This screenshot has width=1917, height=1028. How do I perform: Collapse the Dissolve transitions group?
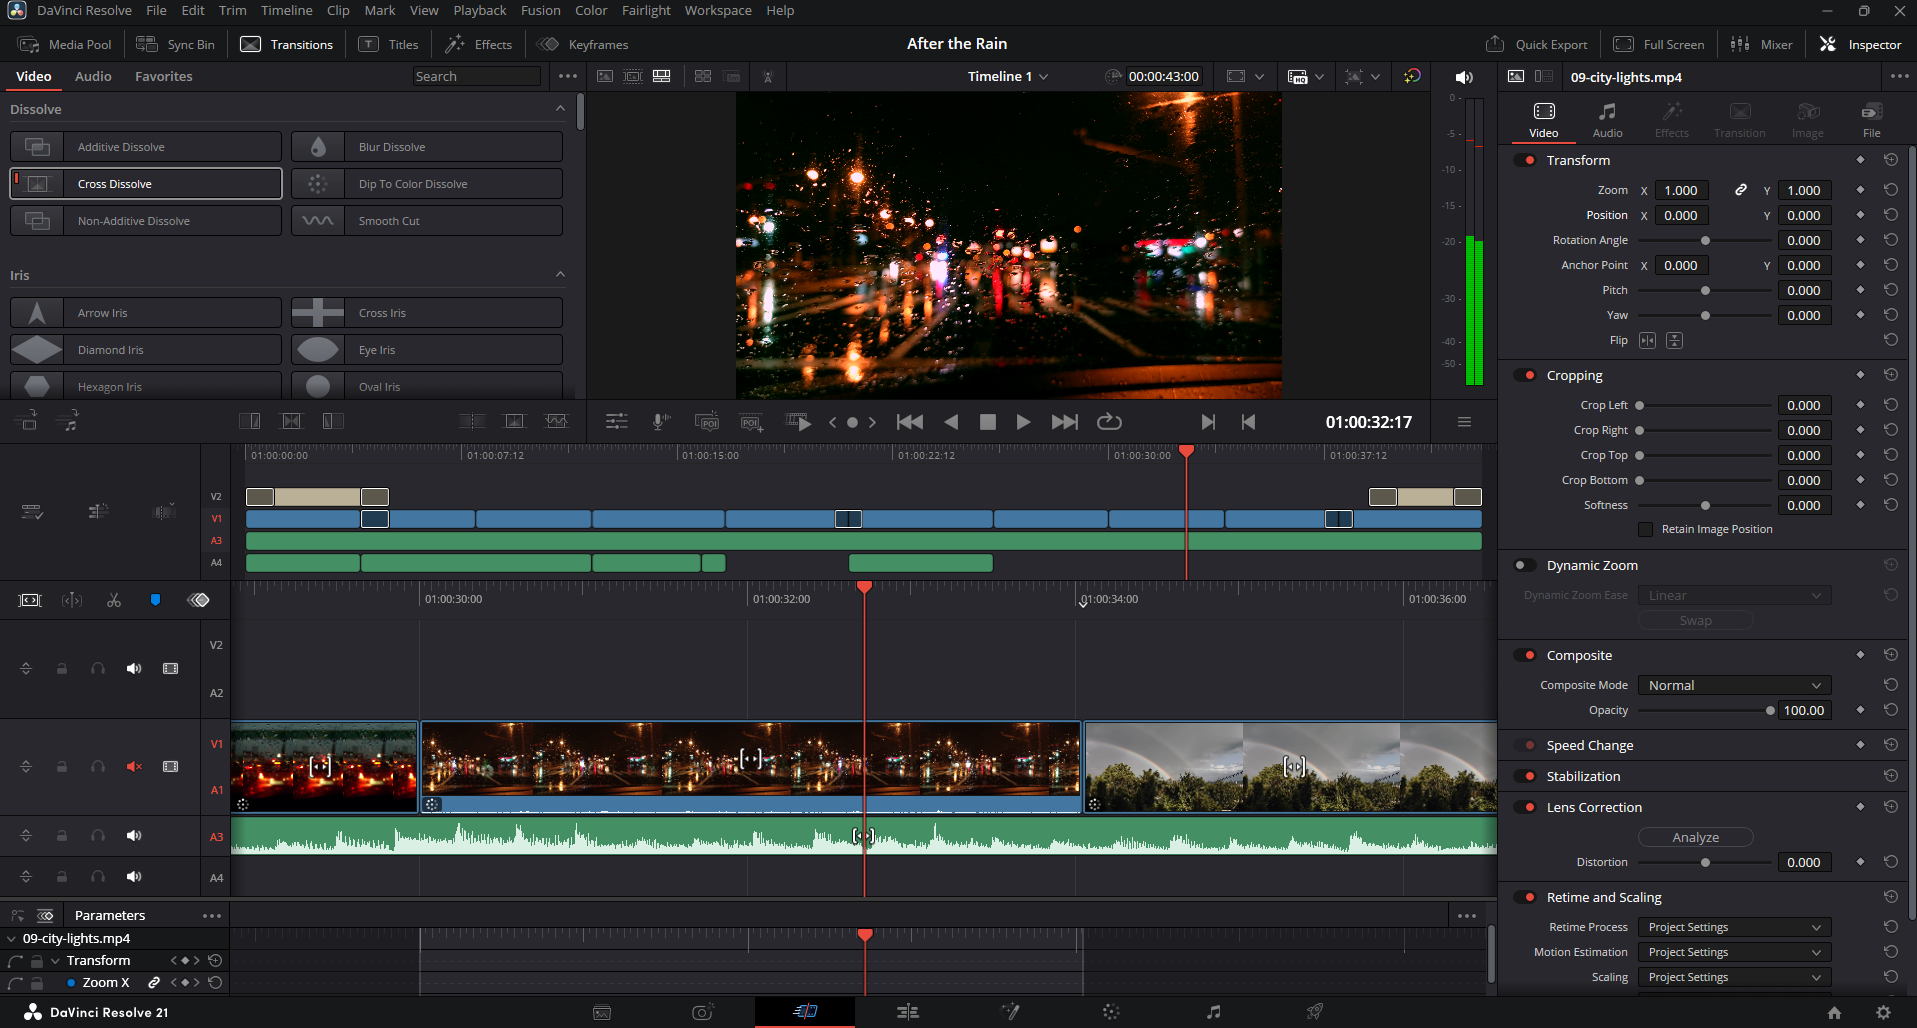pyautogui.click(x=560, y=109)
